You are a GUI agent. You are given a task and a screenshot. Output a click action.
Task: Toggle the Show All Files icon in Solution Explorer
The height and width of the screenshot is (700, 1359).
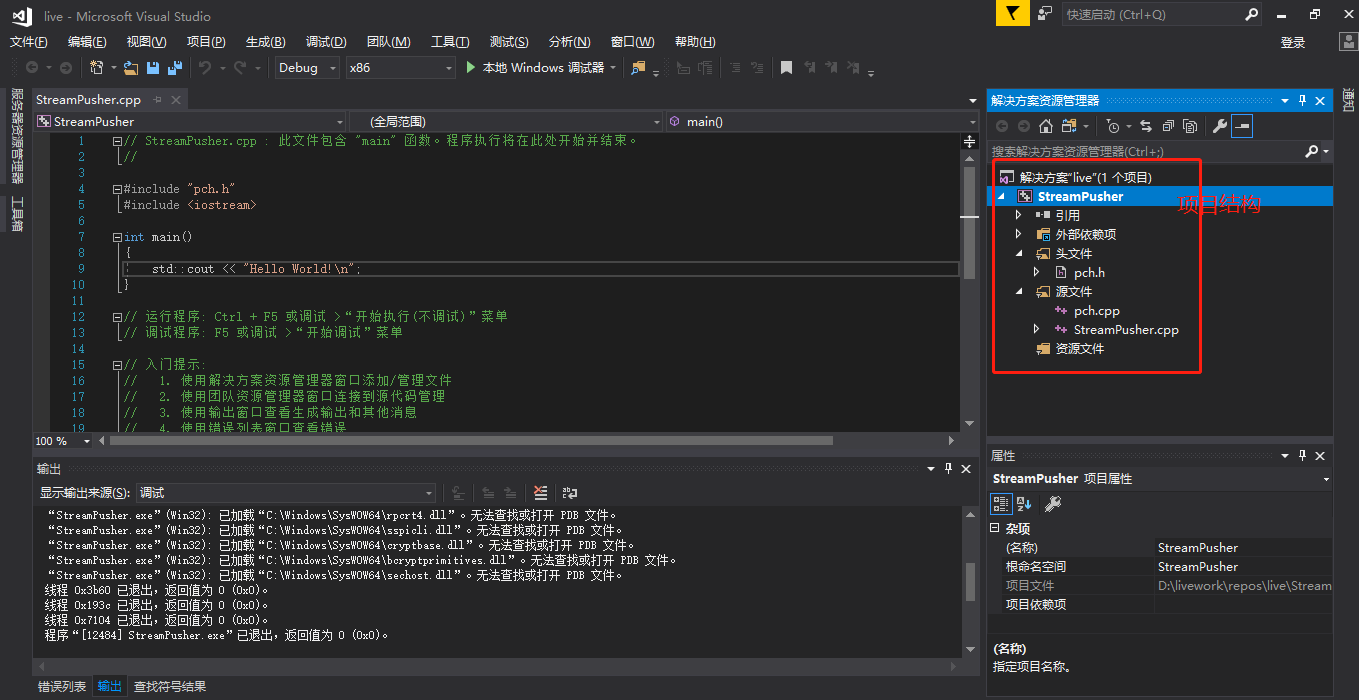(x=1190, y=126)
